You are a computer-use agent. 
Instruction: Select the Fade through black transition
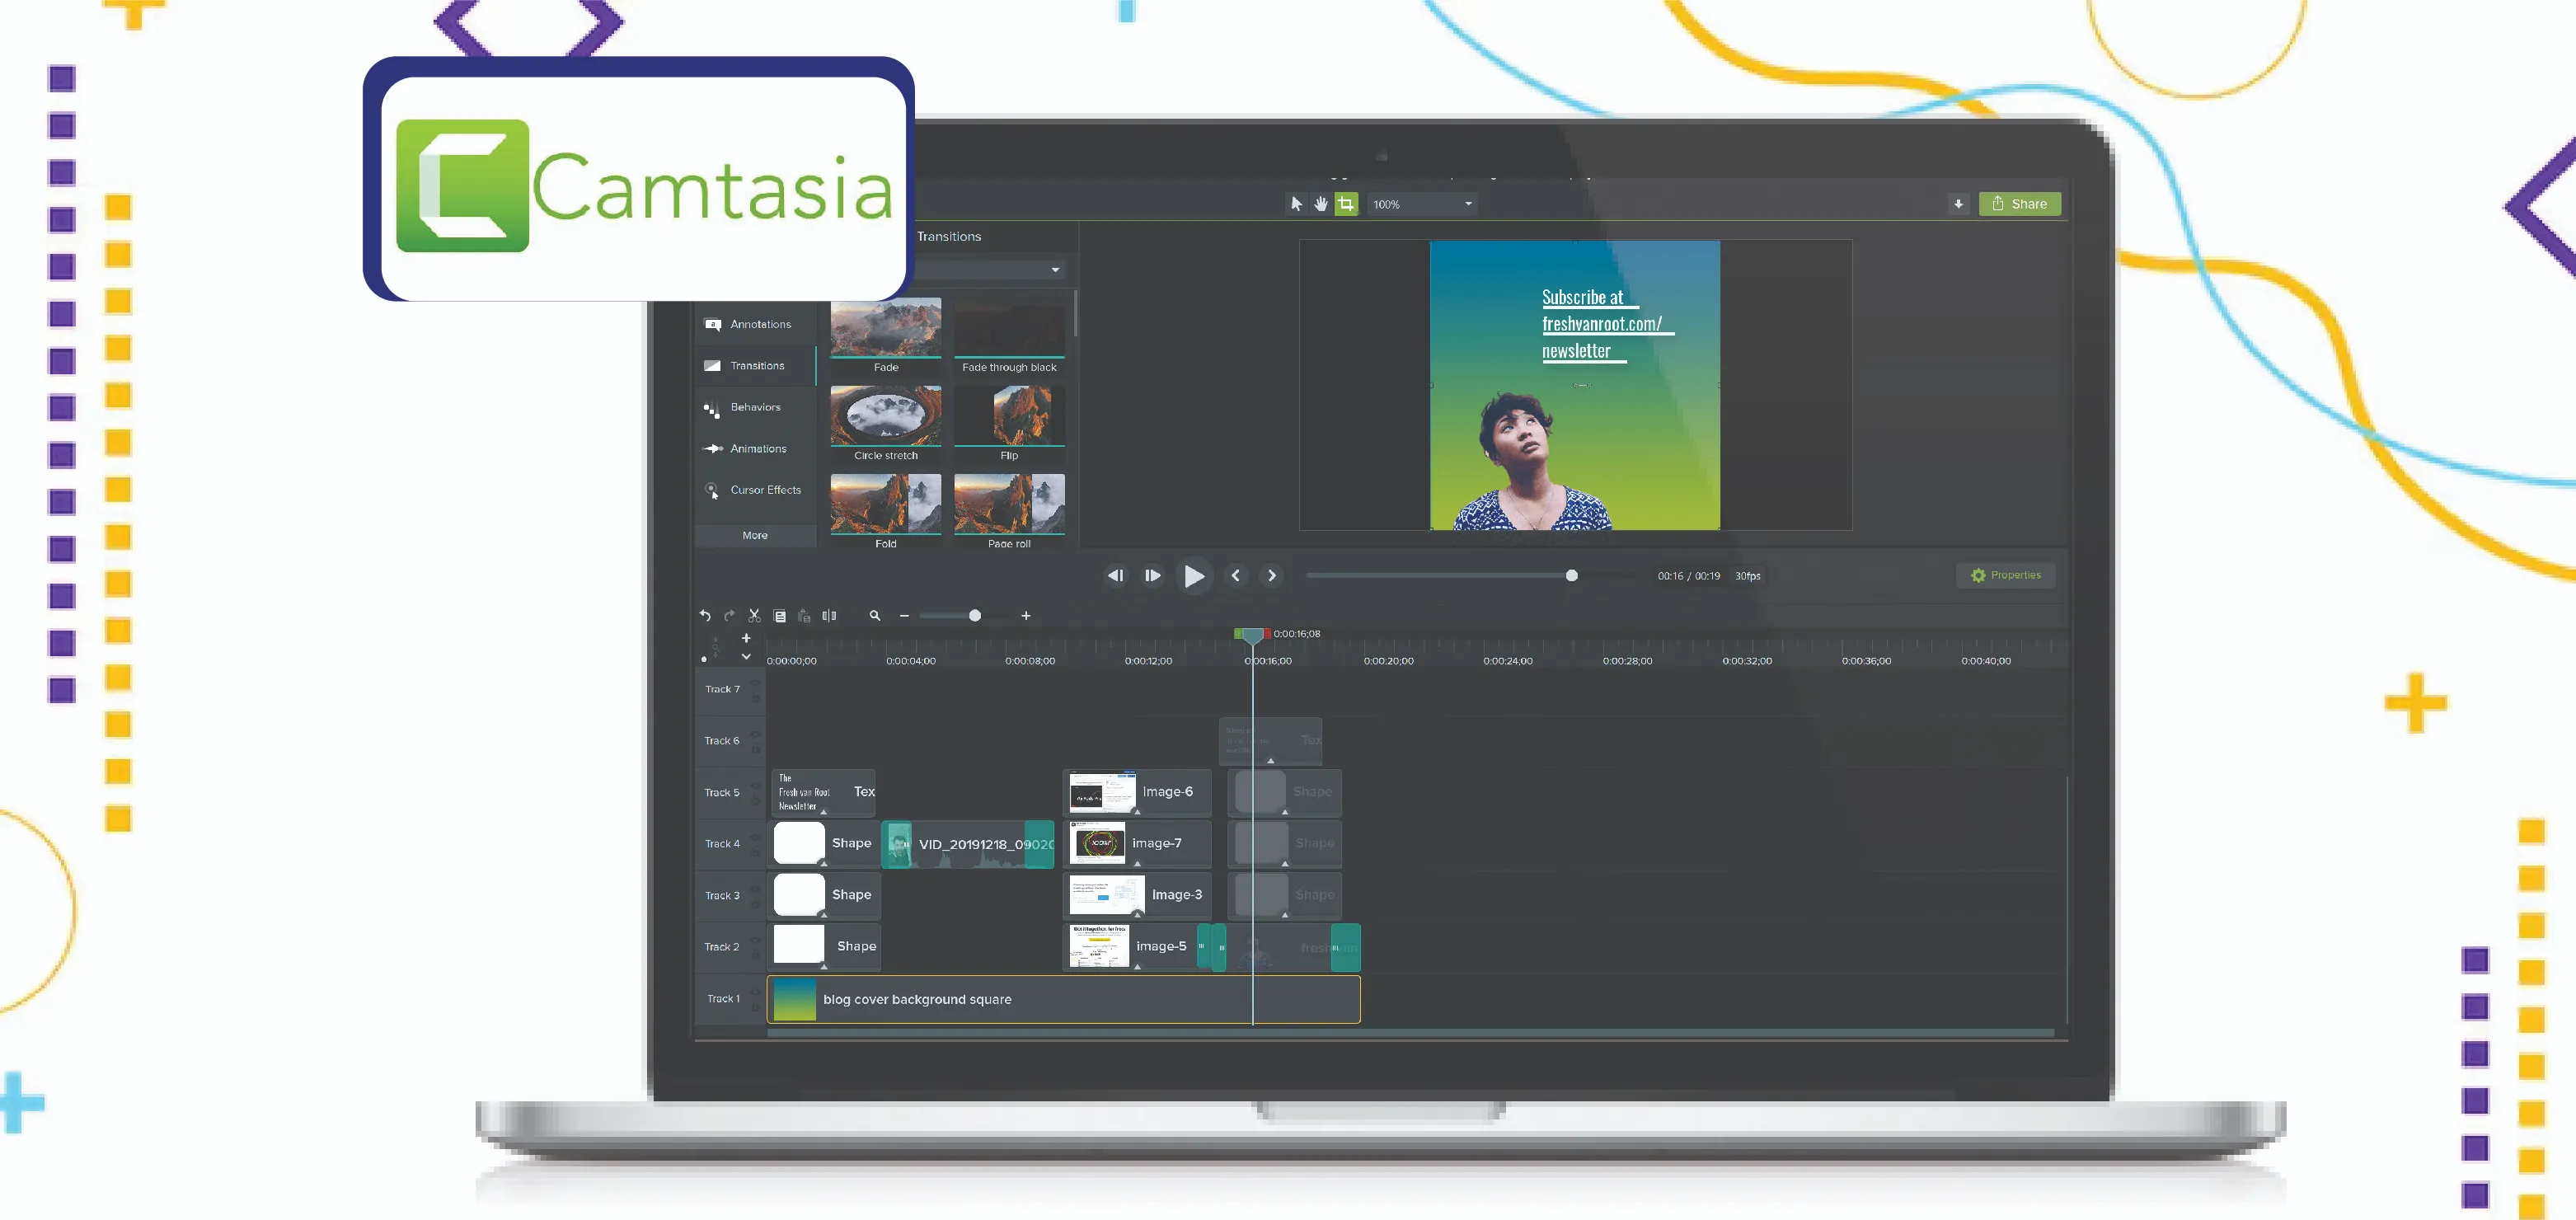pos(1009,328)
